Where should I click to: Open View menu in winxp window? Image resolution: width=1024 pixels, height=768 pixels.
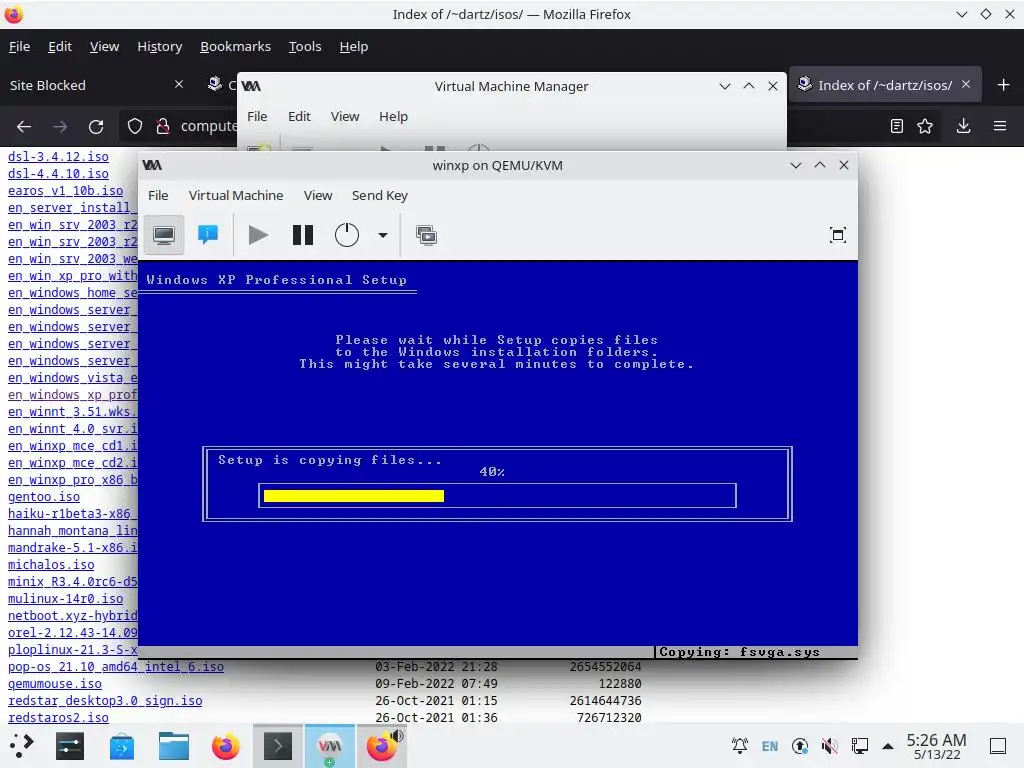point(318,195)
